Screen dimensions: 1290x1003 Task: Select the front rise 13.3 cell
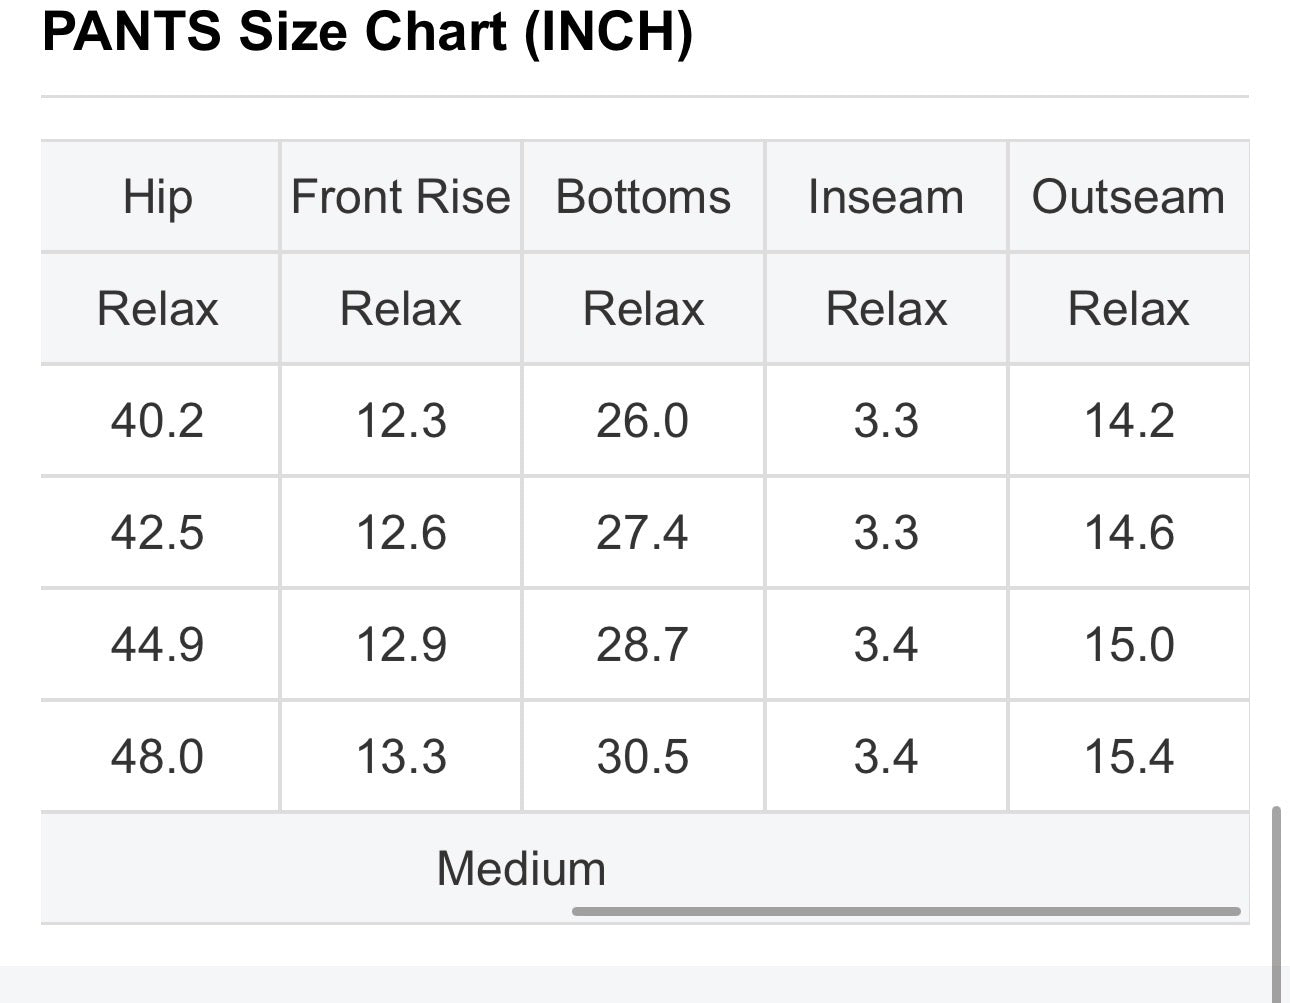(x=401, y=756)
